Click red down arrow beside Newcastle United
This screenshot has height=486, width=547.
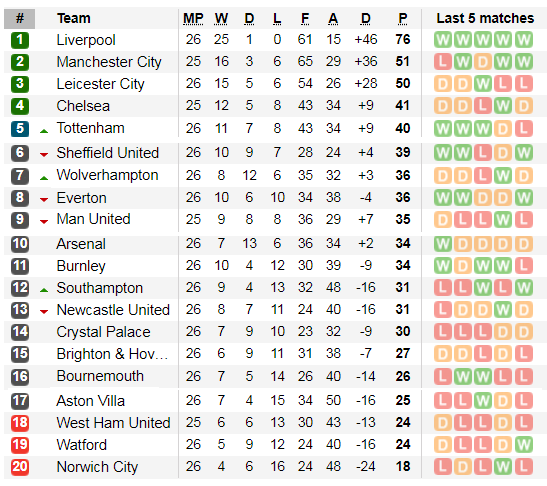pos(44,312)
